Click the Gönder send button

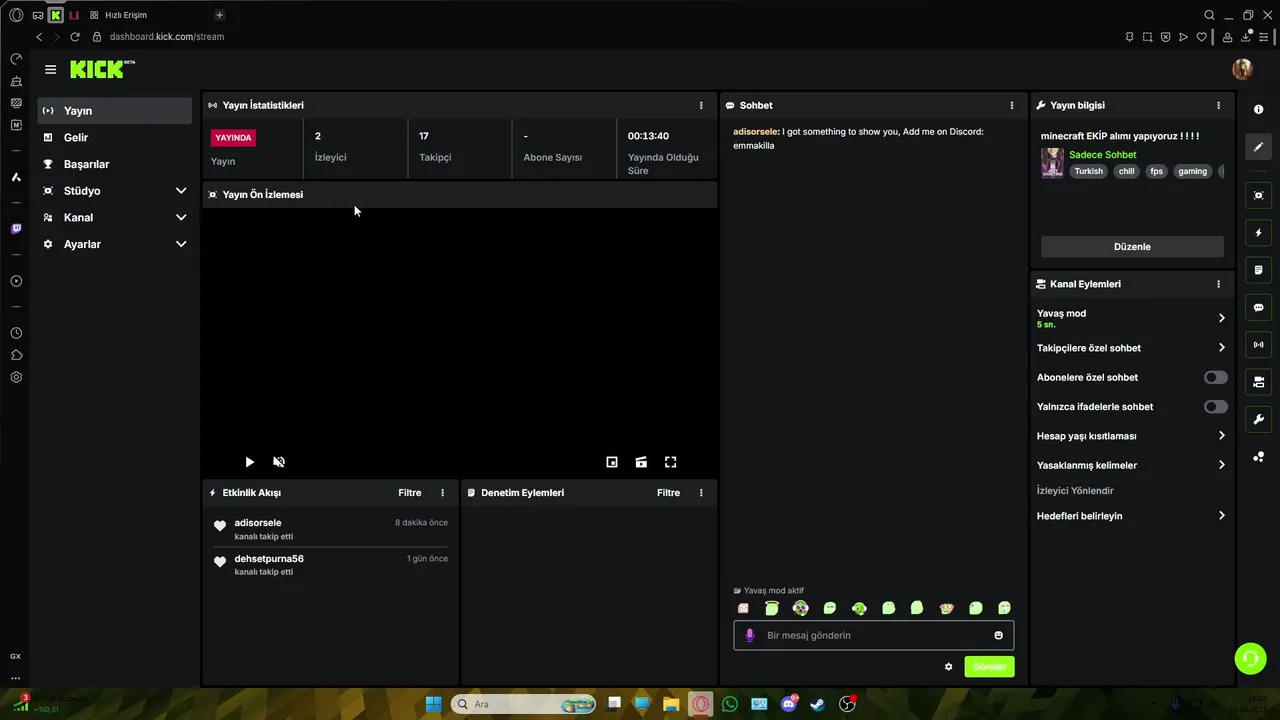click(989, 667)
